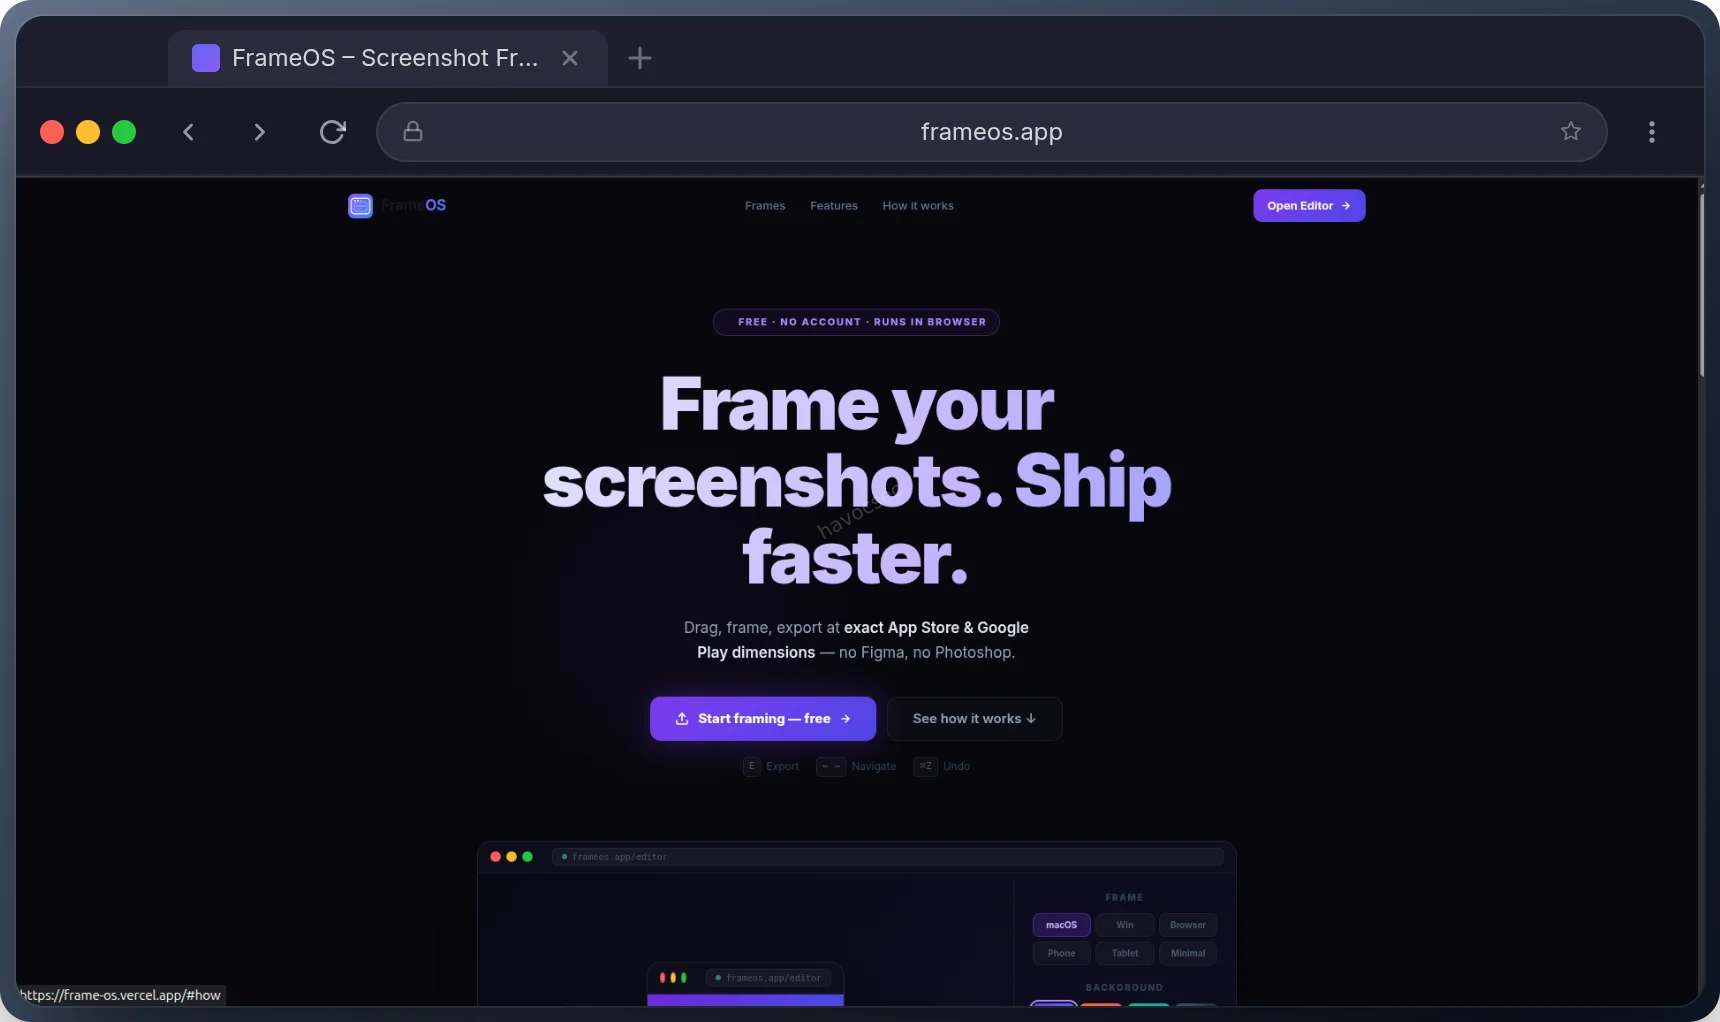Pick the orange background swatch
Screen dimensions: 1720x1022
coord(1102,1005)
